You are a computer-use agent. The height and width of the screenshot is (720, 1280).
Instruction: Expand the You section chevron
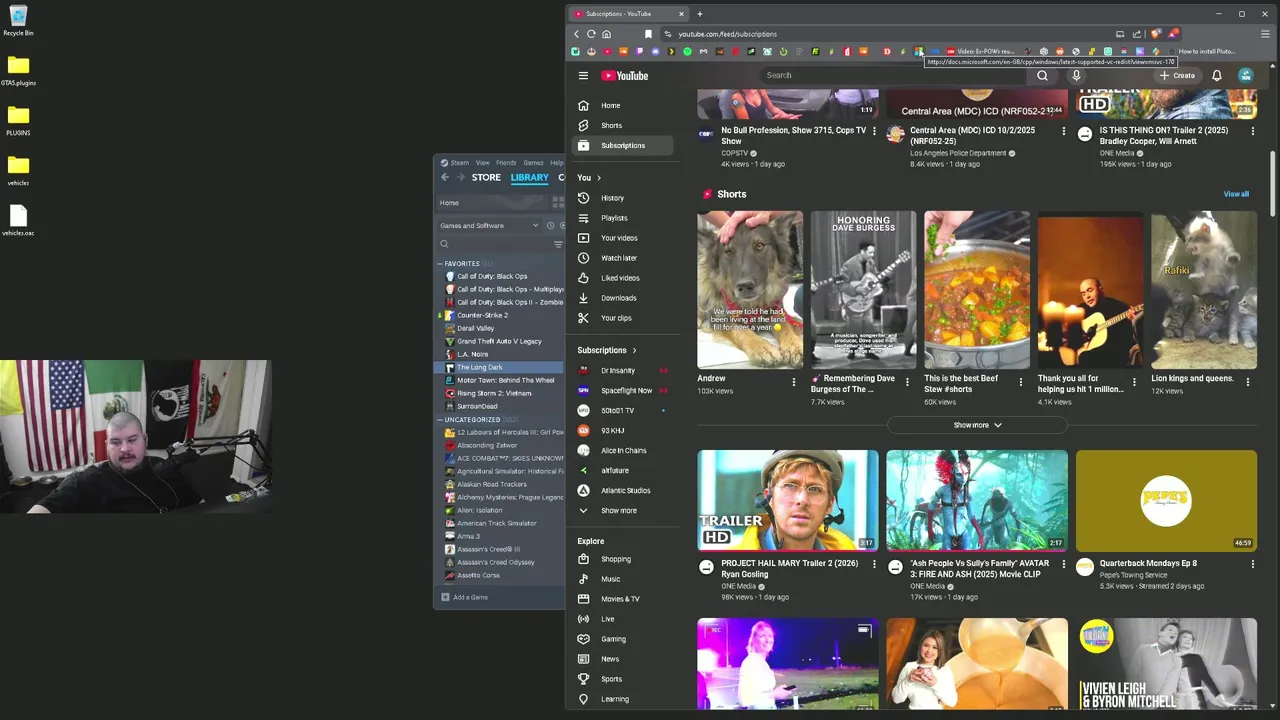[x=598, y=178]
